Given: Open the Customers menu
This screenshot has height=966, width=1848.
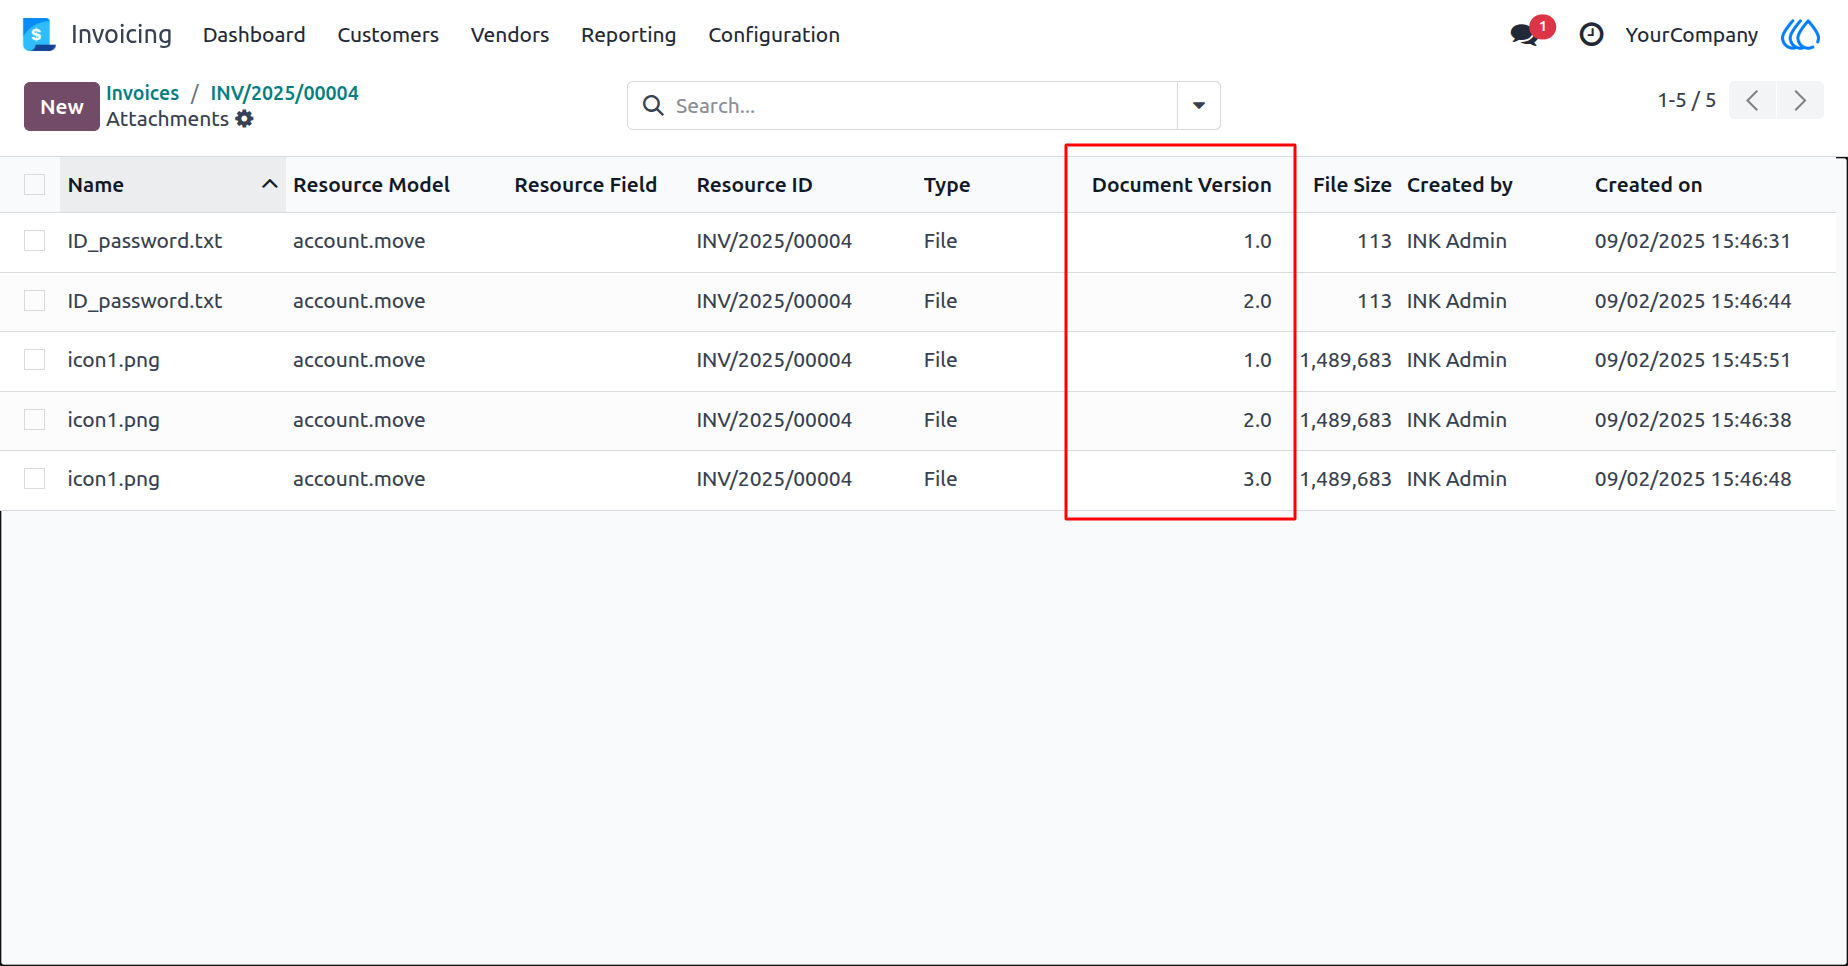Looking at the screenshot, I should click(388, 35).
